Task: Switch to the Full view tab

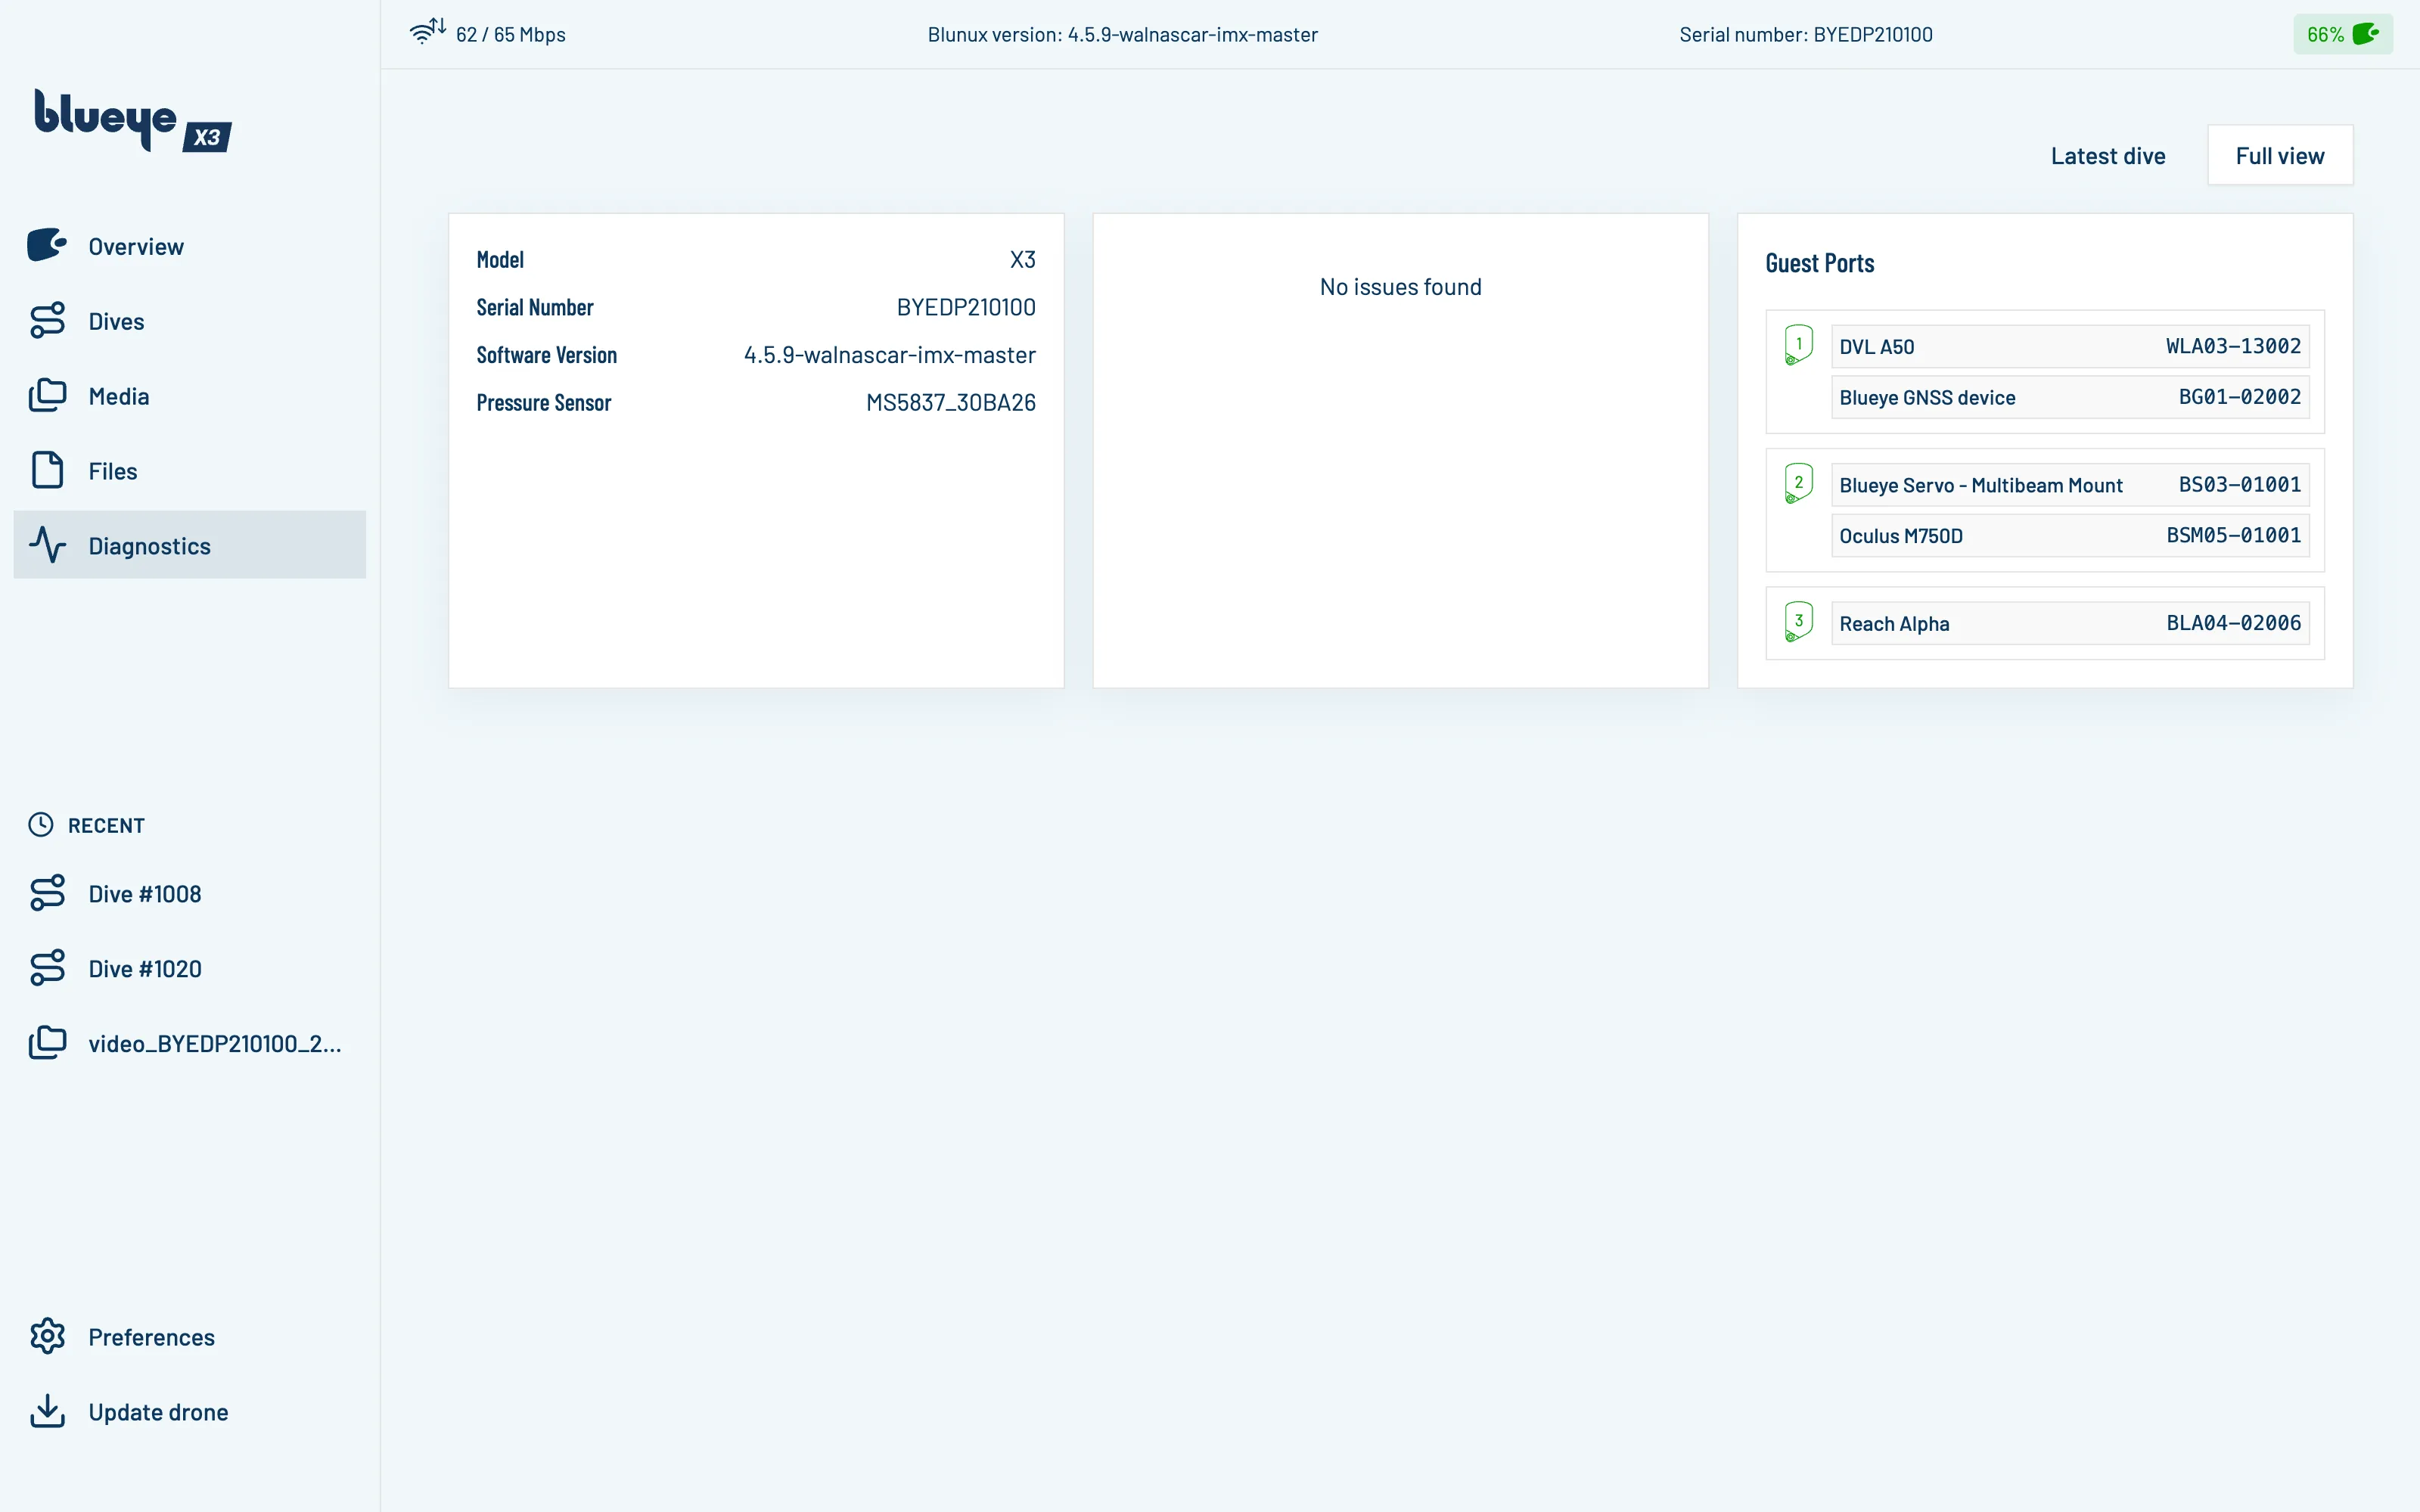Action: coord(2280,156)
